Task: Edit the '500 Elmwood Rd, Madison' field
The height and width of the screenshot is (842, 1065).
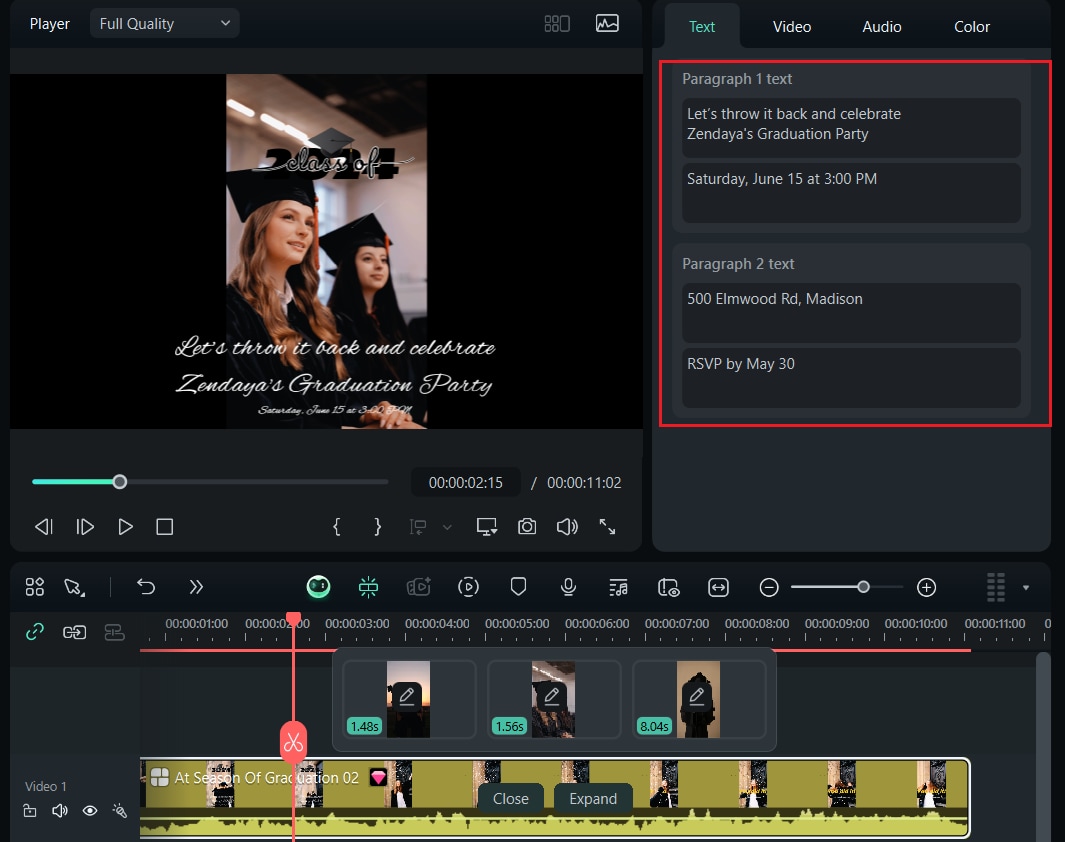Action: click(851, 312)
